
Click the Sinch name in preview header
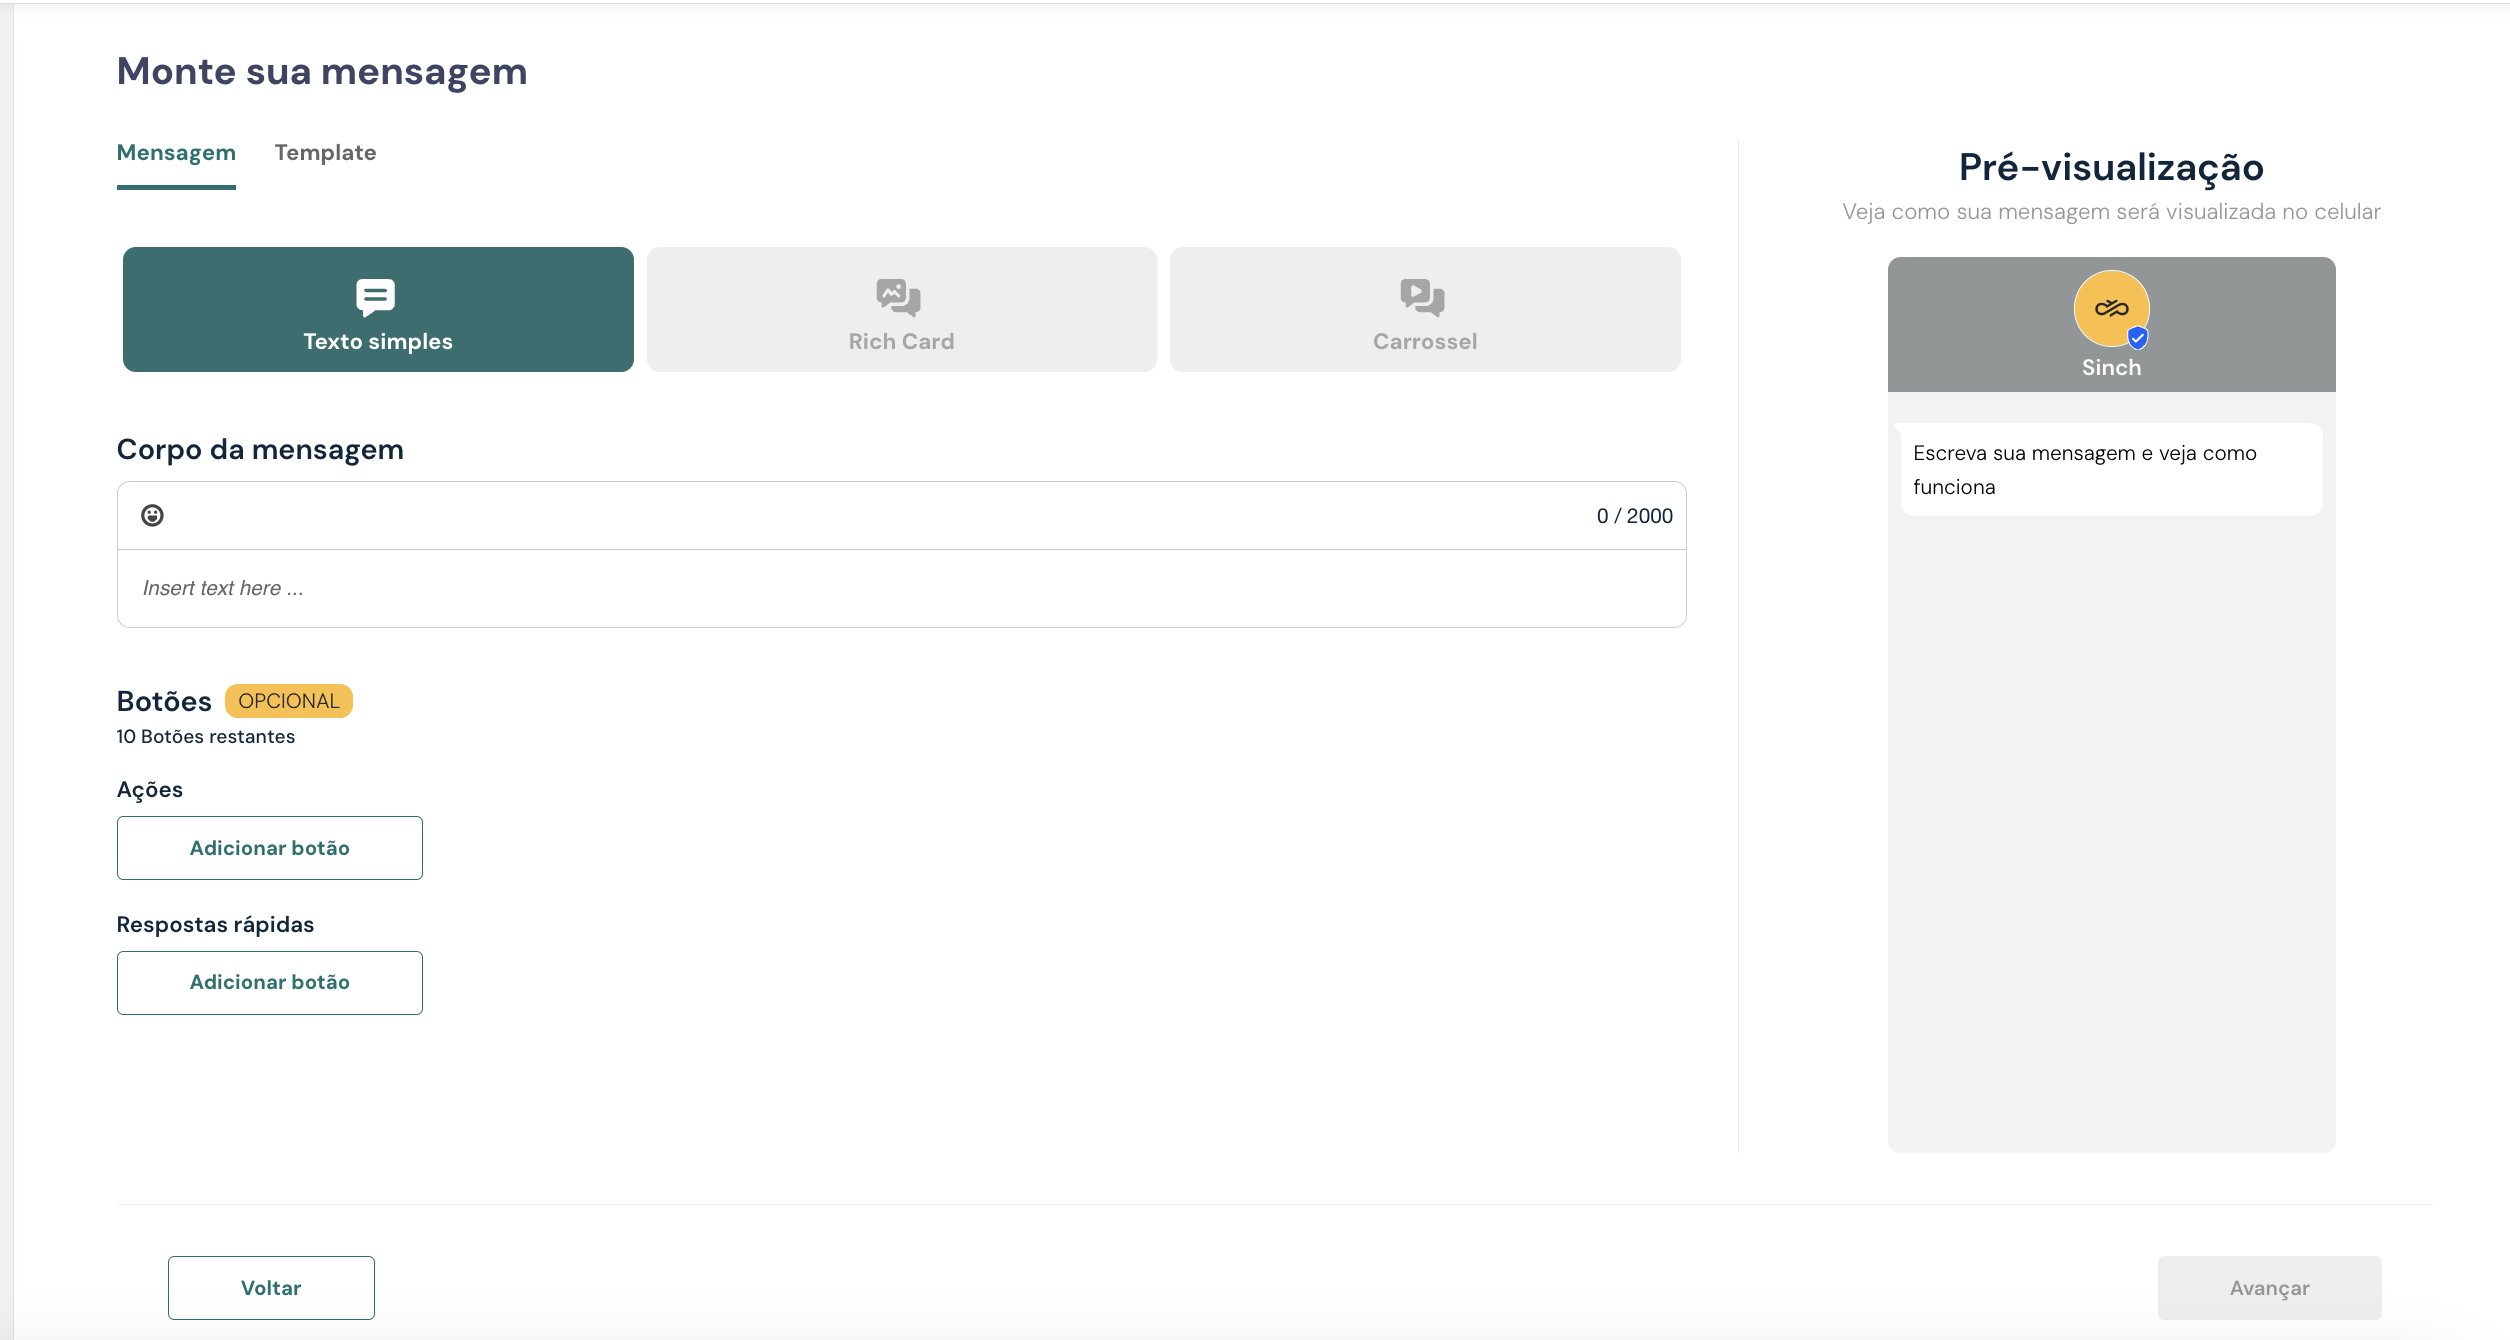click(2111, 368)
